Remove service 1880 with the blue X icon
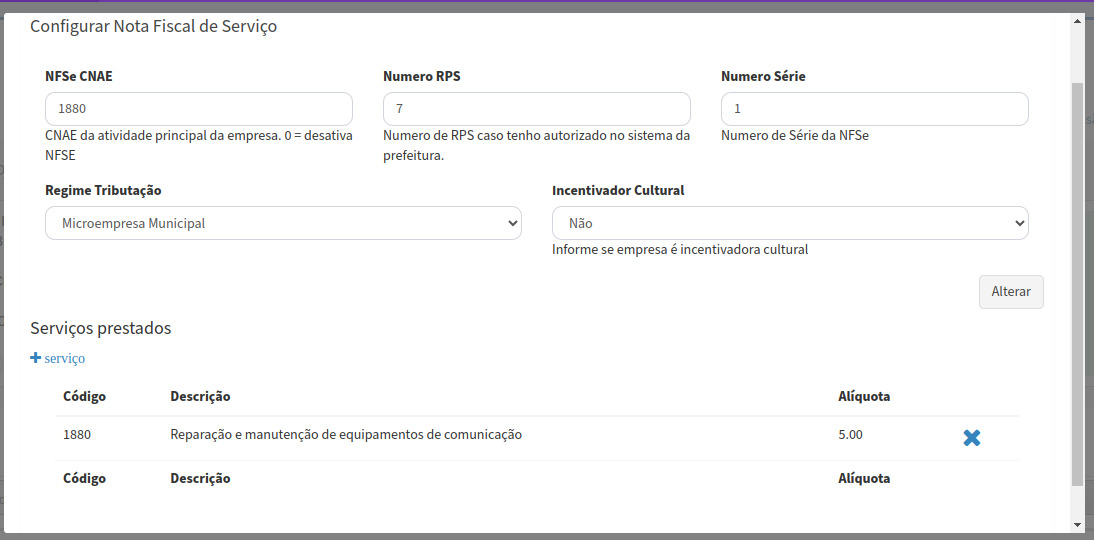The image size is (1094, 540). [971, 437]
